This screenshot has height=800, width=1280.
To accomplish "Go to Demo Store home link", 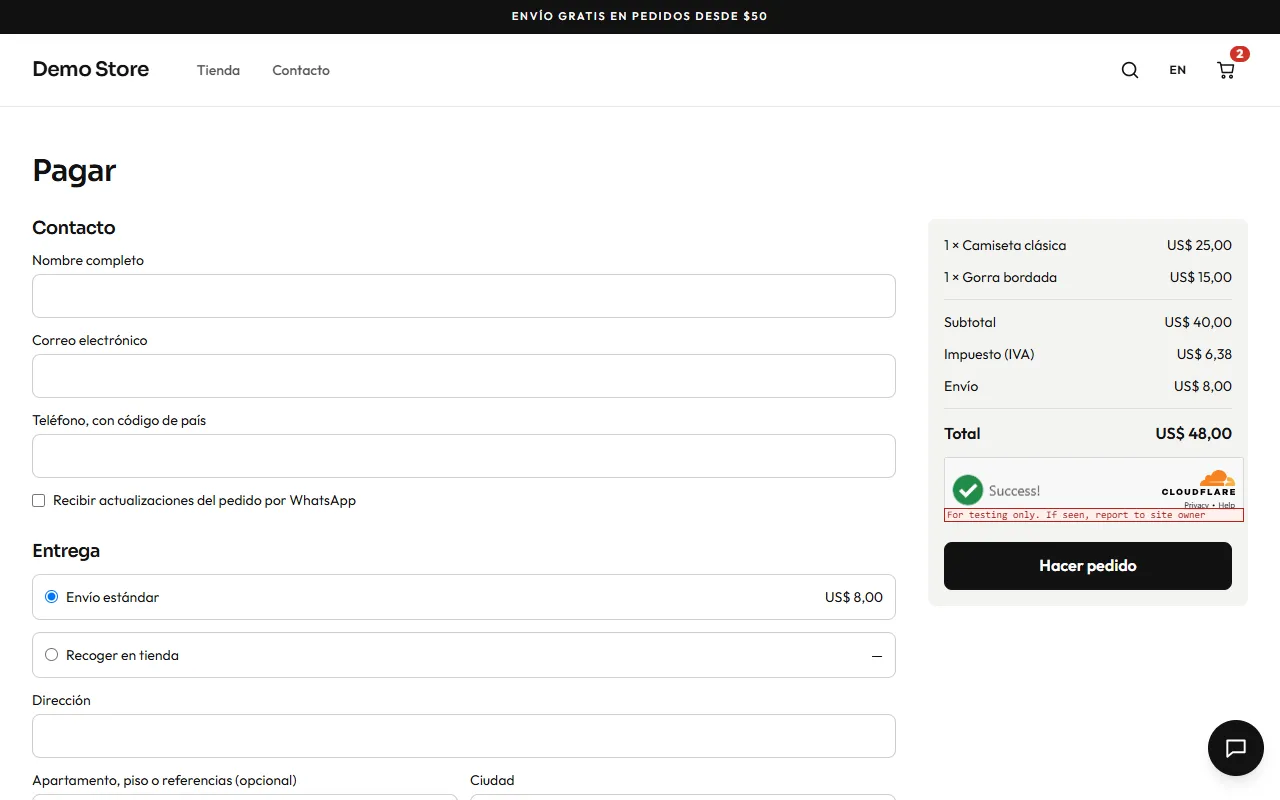I will click(x=91, y=69).
